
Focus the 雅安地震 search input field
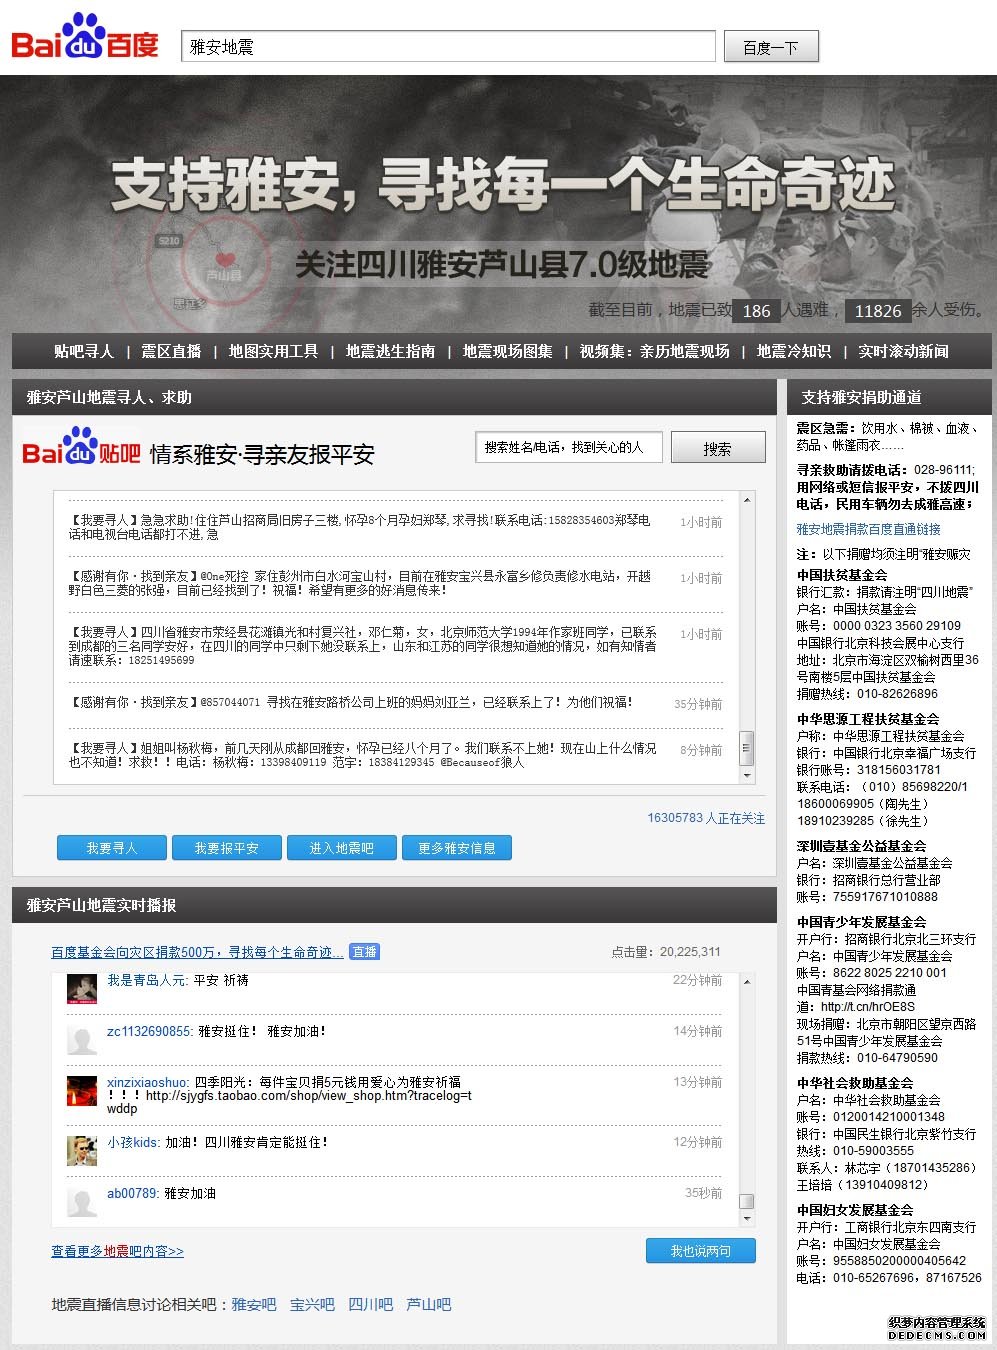pyautogui.click(x=449, y=46)
